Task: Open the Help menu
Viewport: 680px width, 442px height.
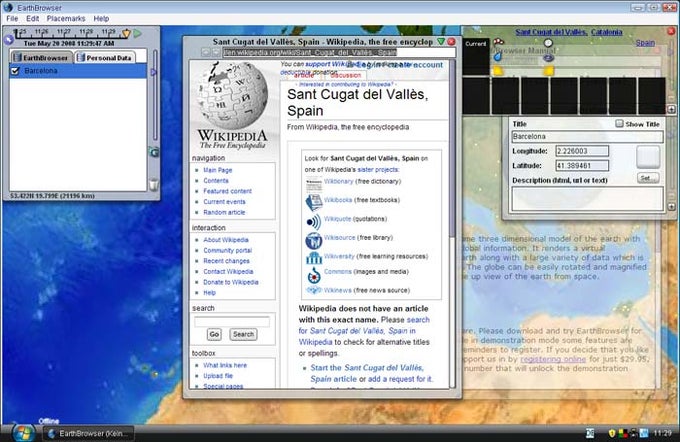Action: pyautogui.click(x=101, y=19)
